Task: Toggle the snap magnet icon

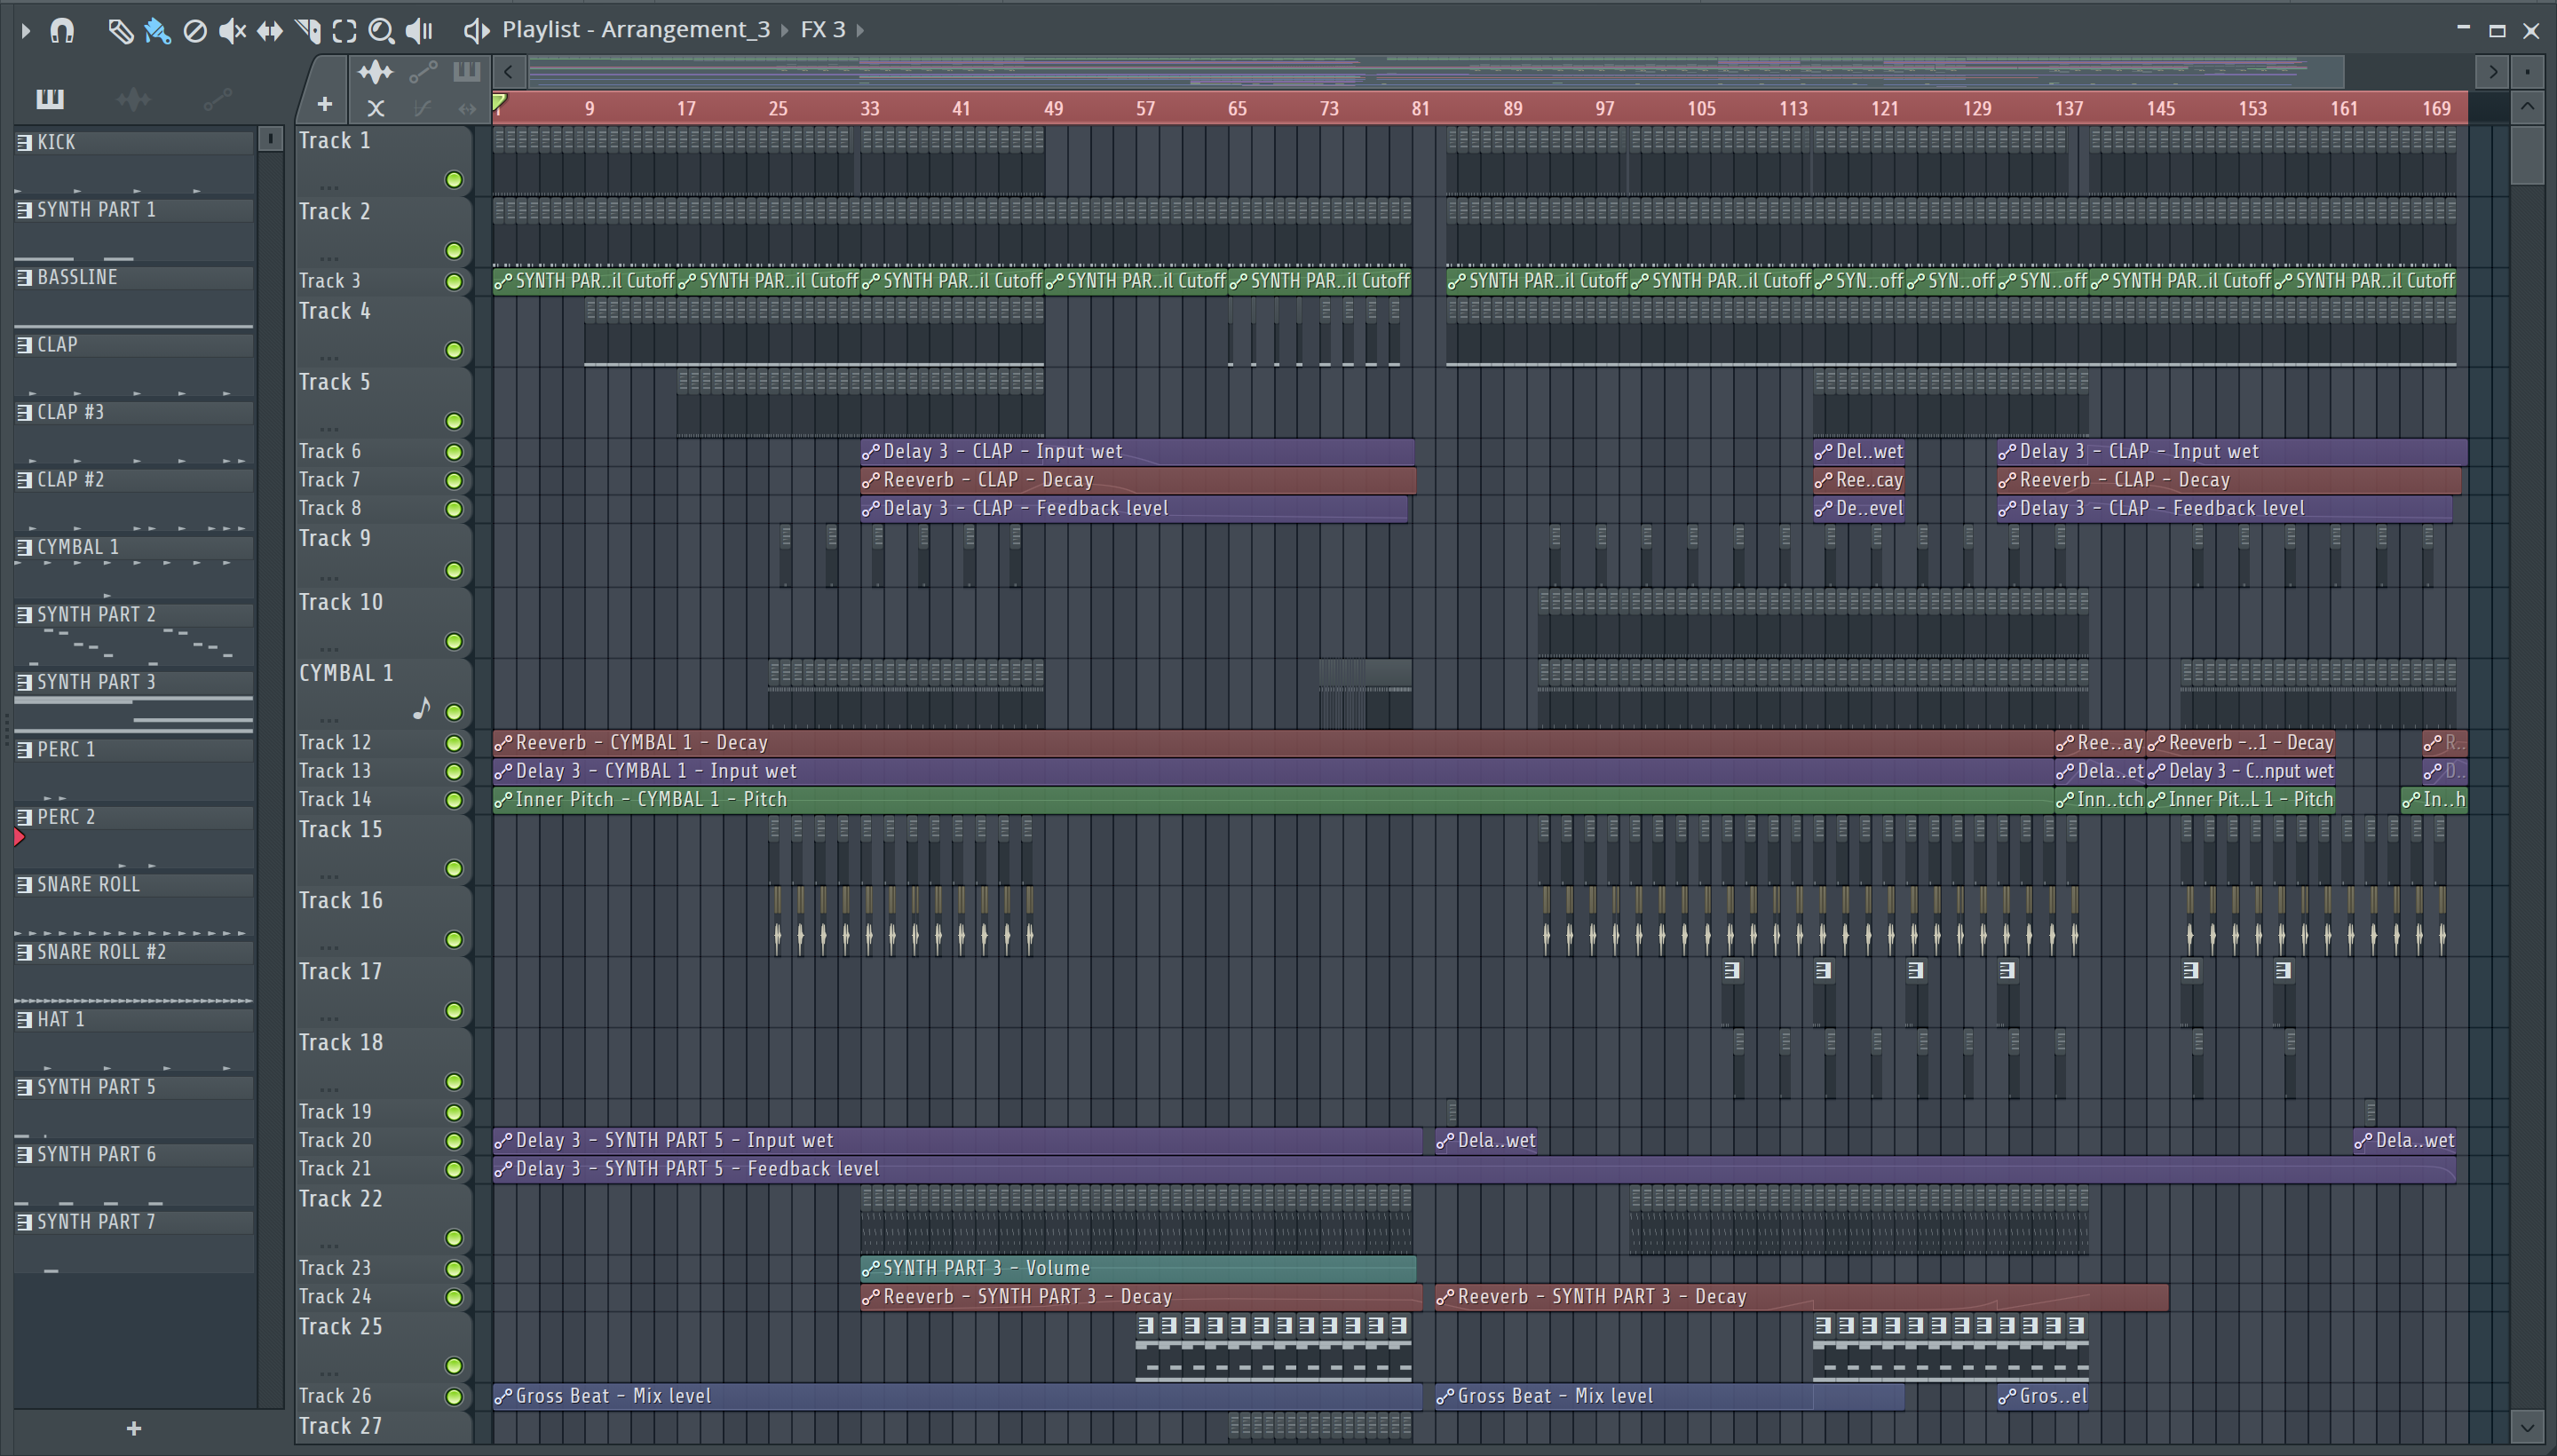Action: click(x=62, y=31)
